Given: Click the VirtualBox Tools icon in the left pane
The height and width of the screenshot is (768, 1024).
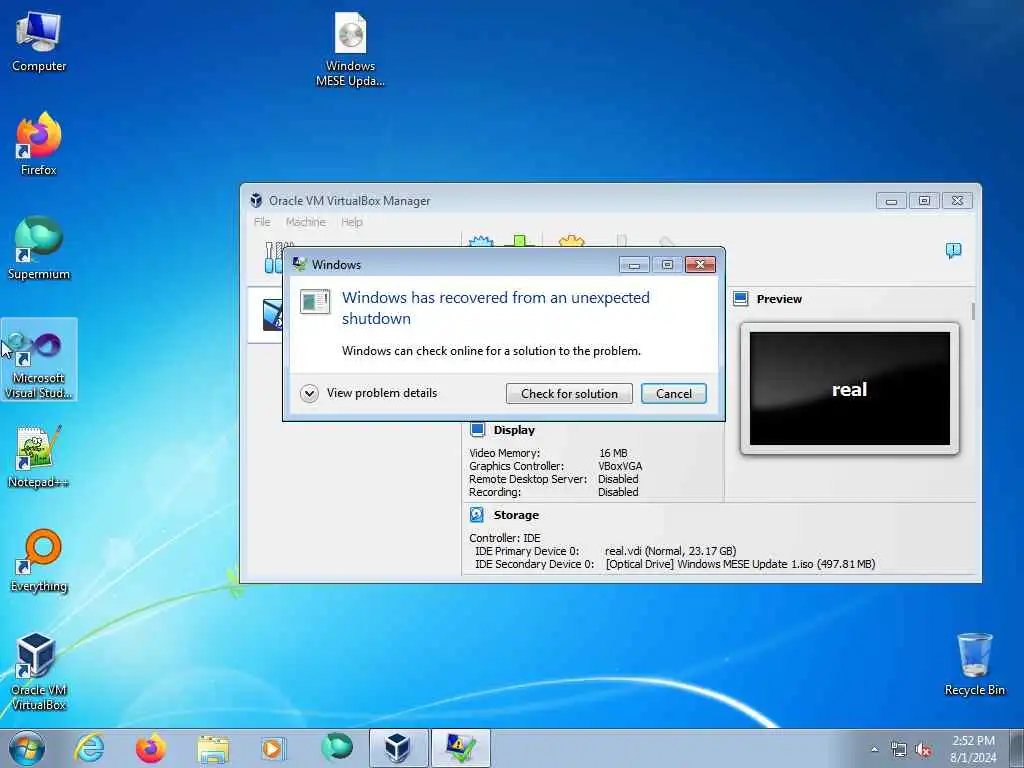Looking at the screenshot, I should (x=273, y=257).
